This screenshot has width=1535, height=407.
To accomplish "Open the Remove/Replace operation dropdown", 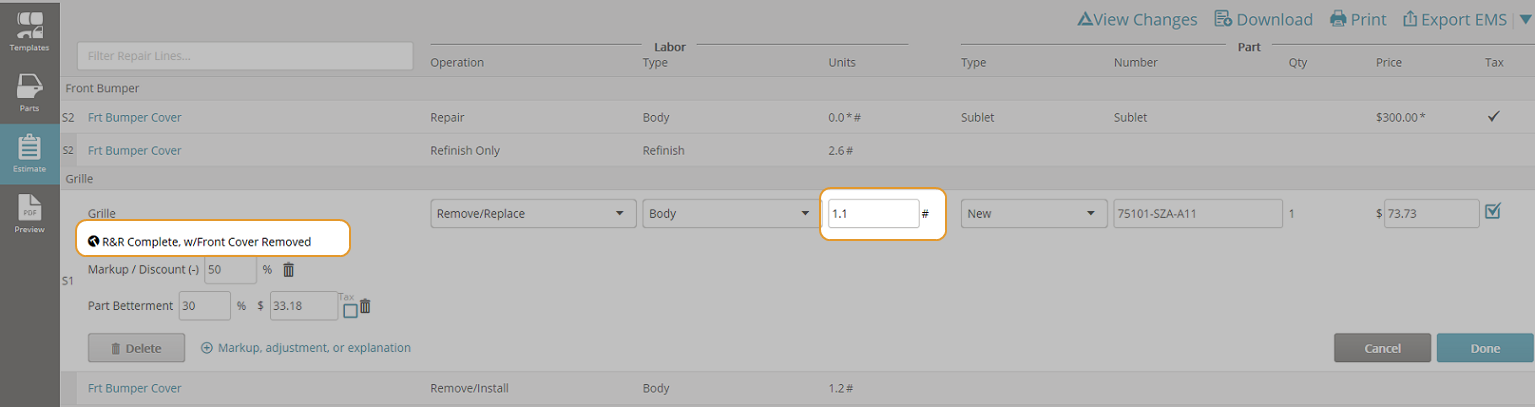I will coord(533,214).
